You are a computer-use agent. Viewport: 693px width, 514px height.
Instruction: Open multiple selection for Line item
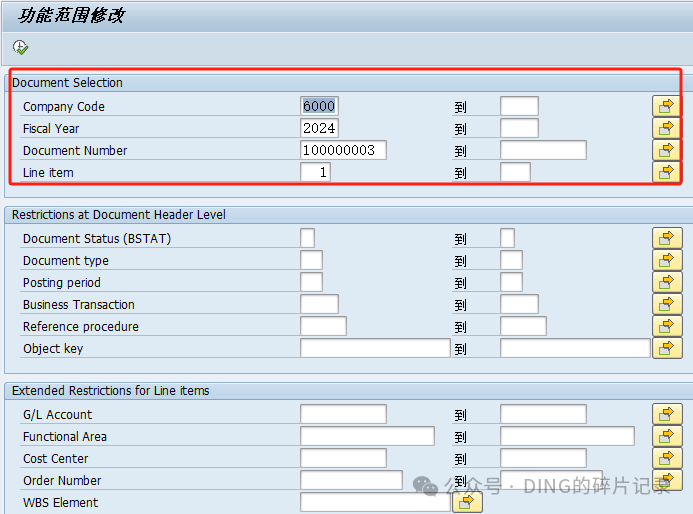666,172
